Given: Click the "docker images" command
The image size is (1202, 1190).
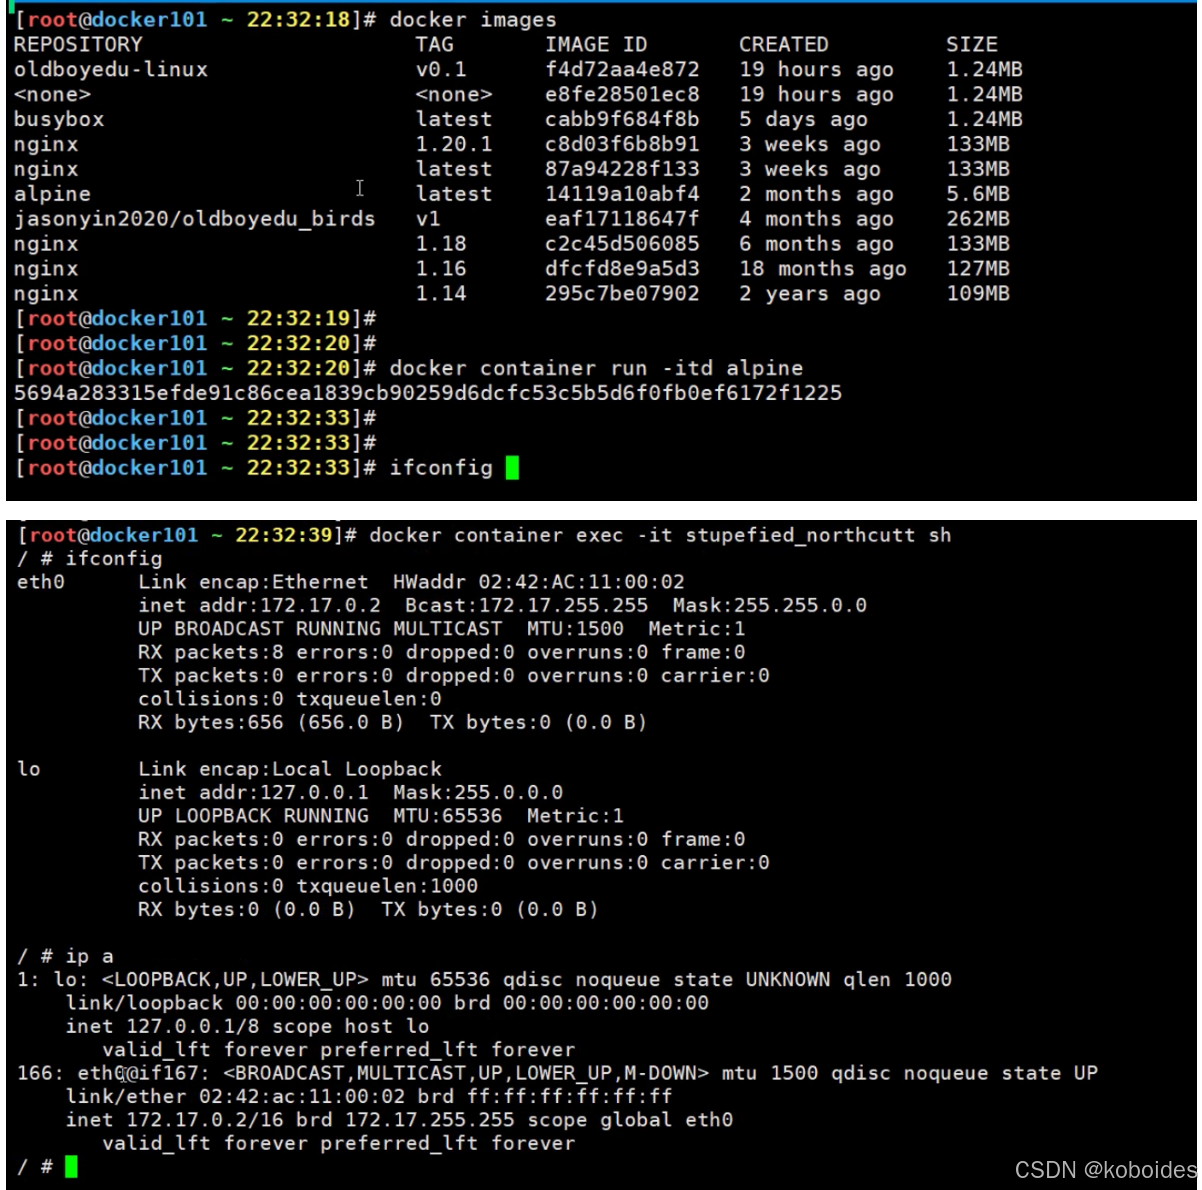Looking at the screenshot, I should (x=473, y=20).
